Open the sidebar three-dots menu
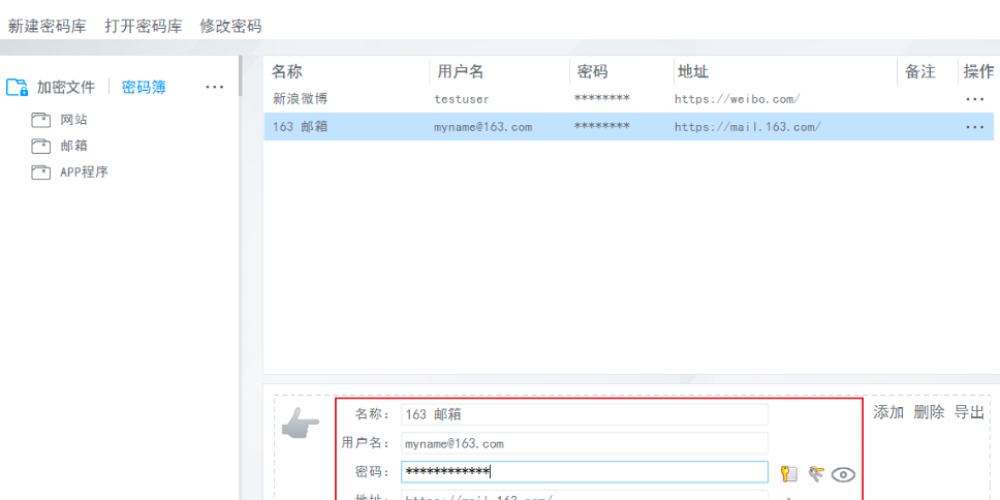Image resolution: width=1000 pixels, height=500 pixels. pos(214,87)
